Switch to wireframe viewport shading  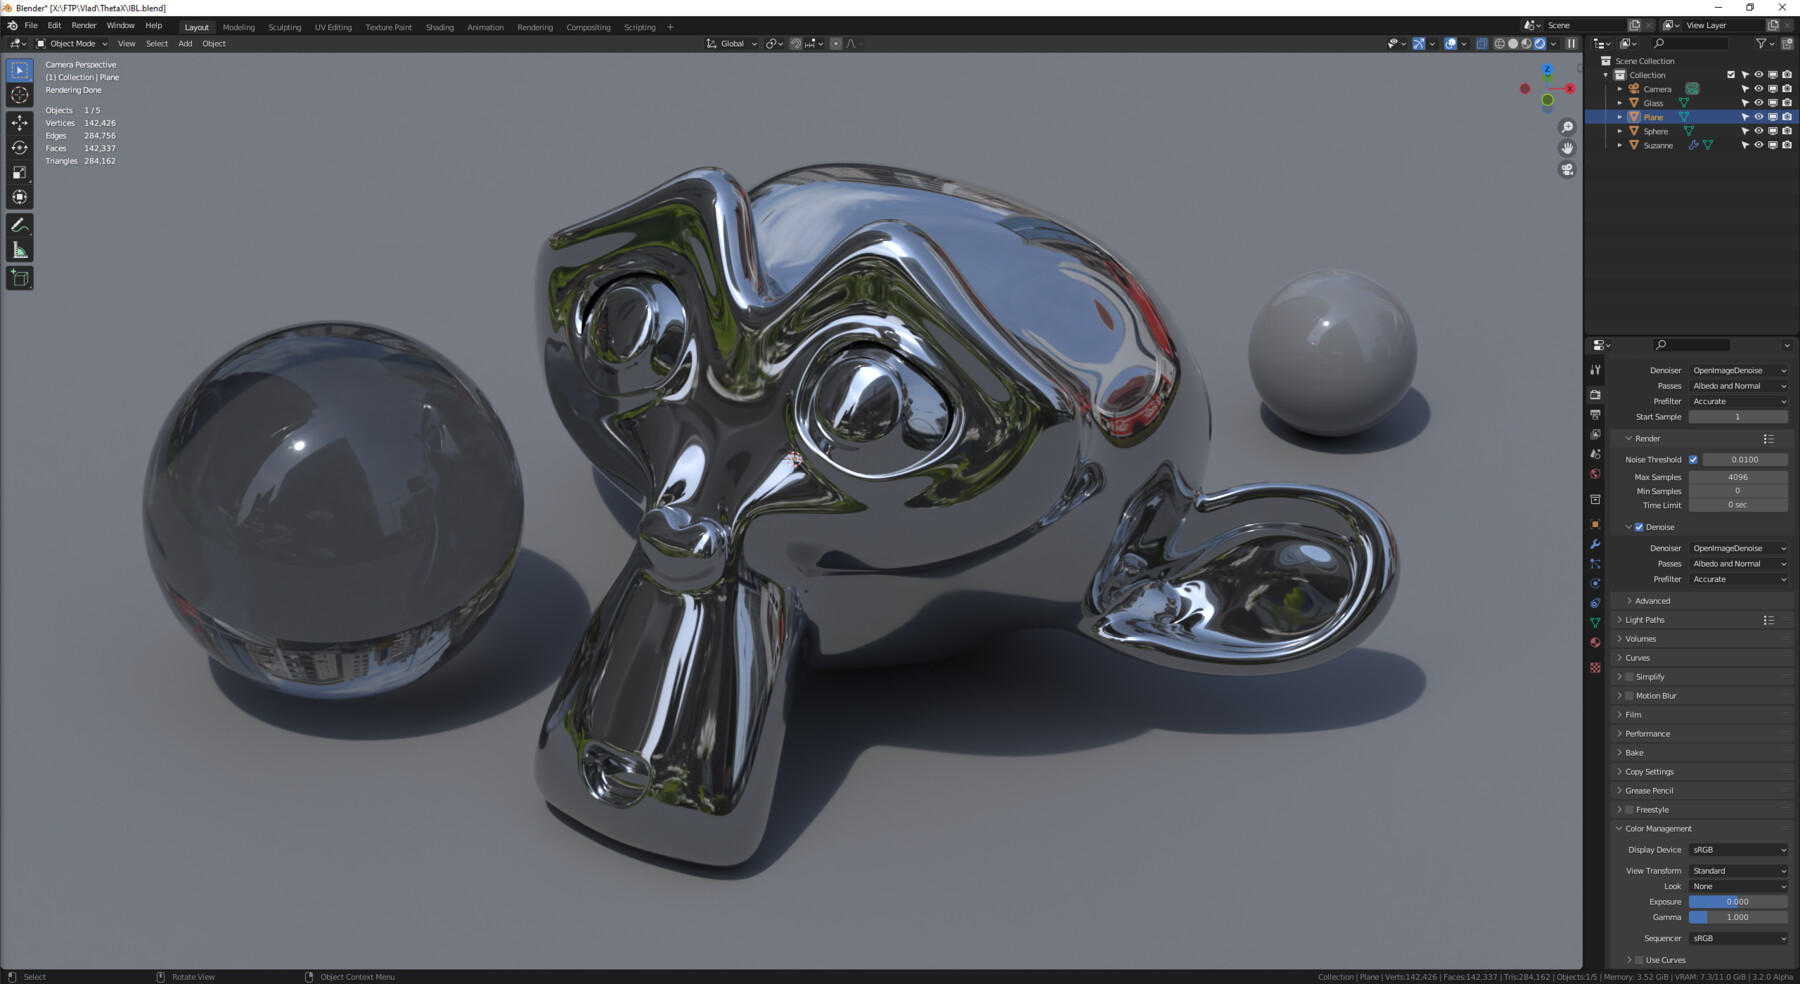pos(1499,43)
